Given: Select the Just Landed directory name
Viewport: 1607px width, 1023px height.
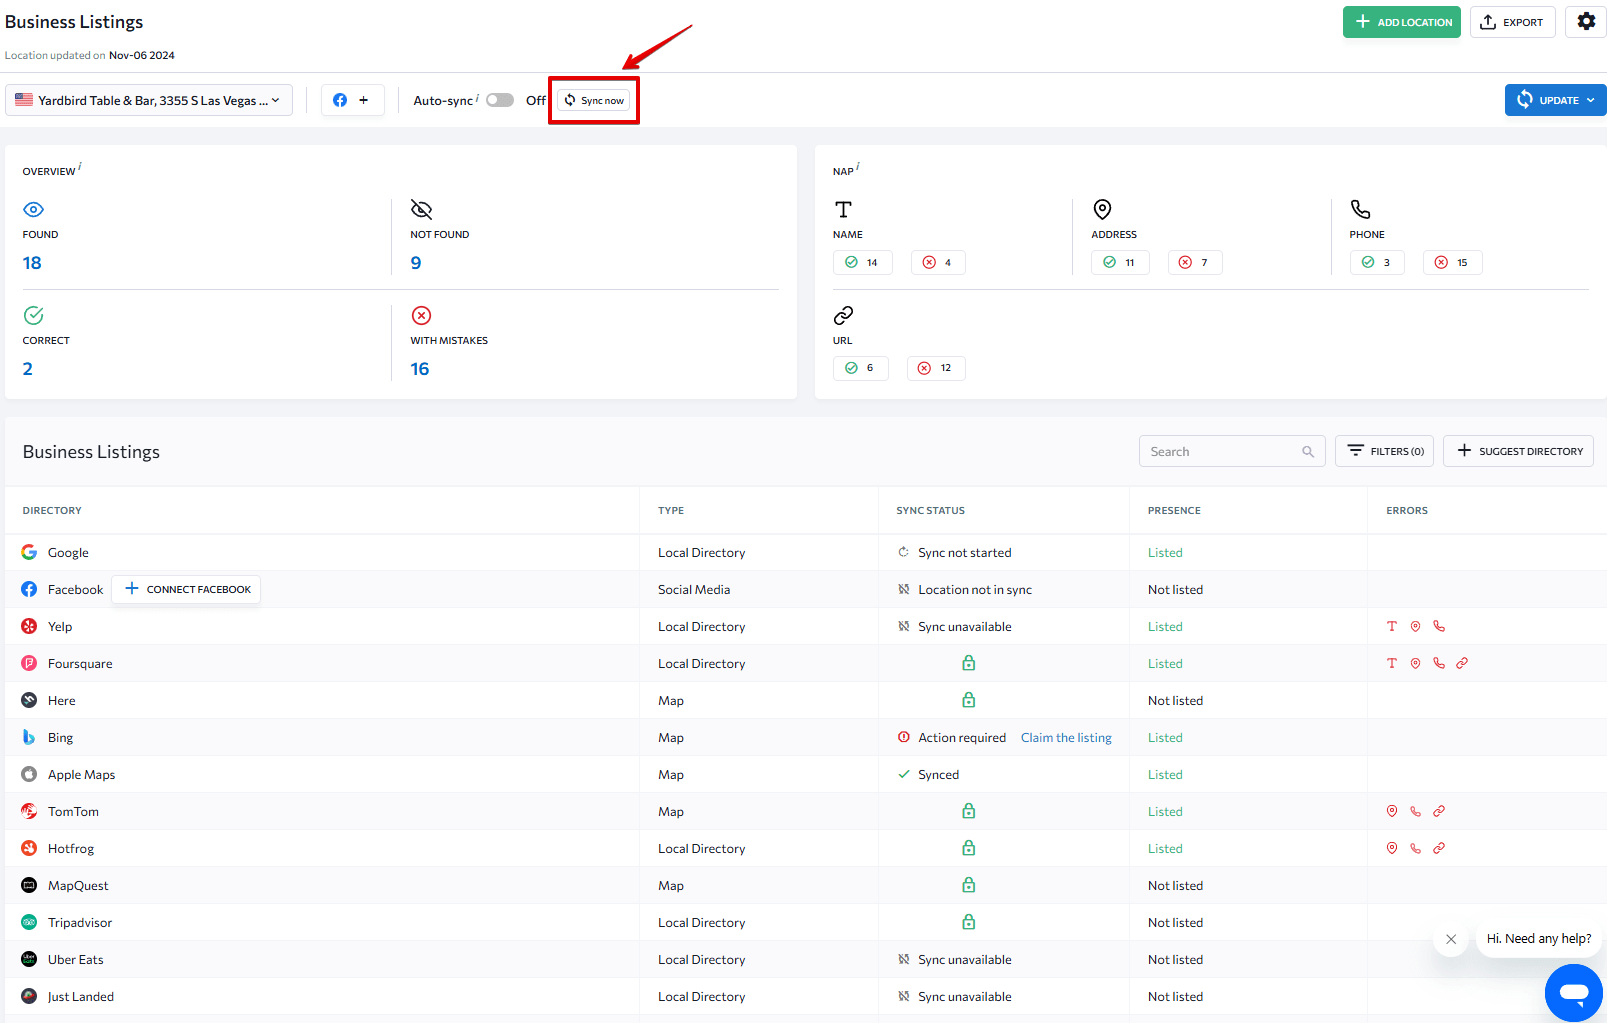Looking at the screenshot, I should 81,997.
